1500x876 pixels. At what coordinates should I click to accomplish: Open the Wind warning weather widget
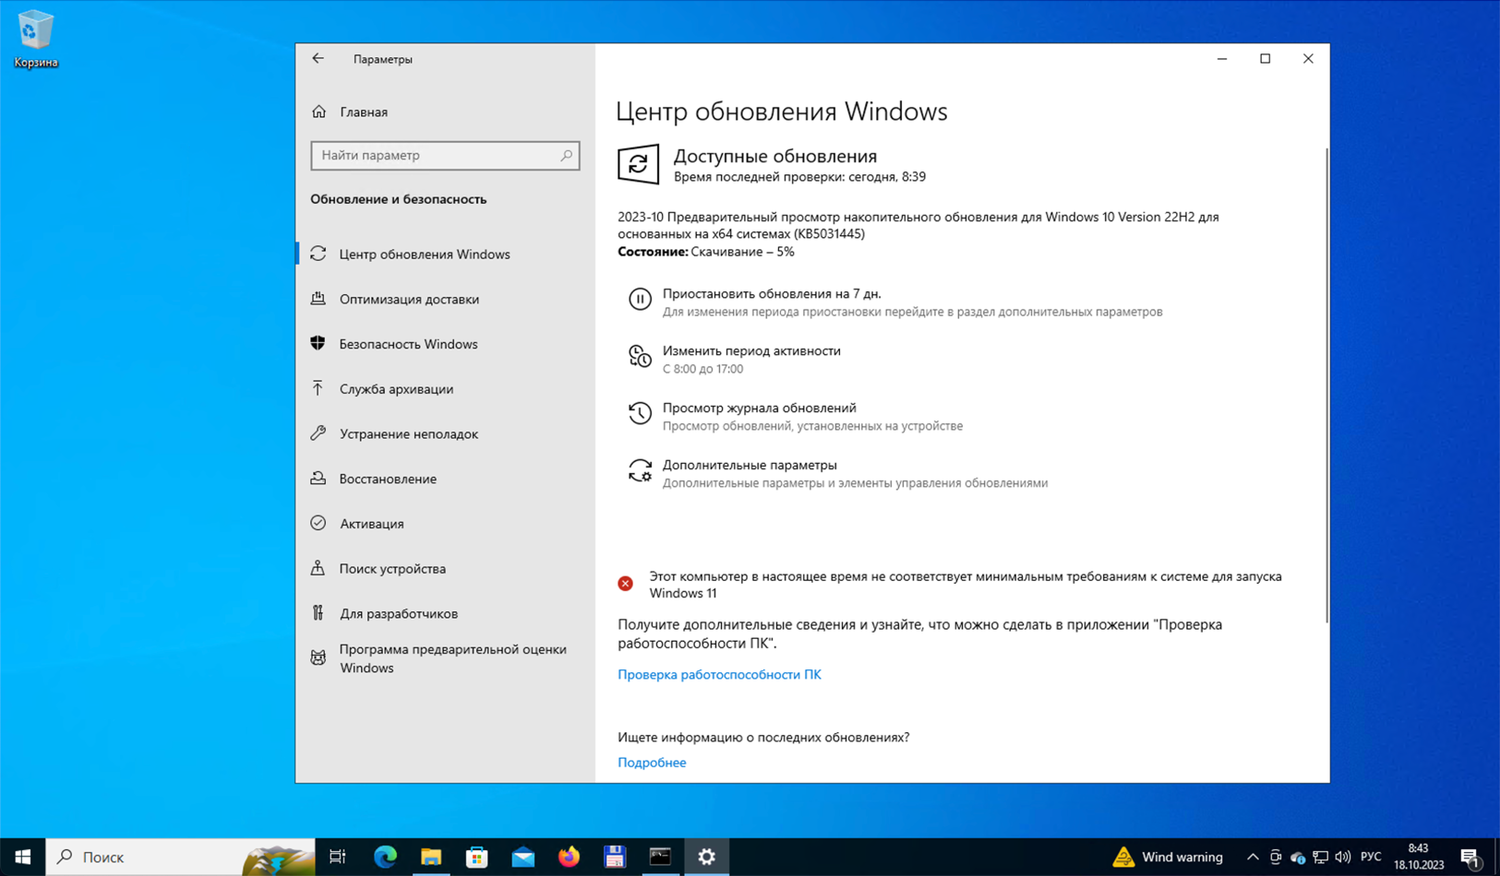(x=1168, y=857)
